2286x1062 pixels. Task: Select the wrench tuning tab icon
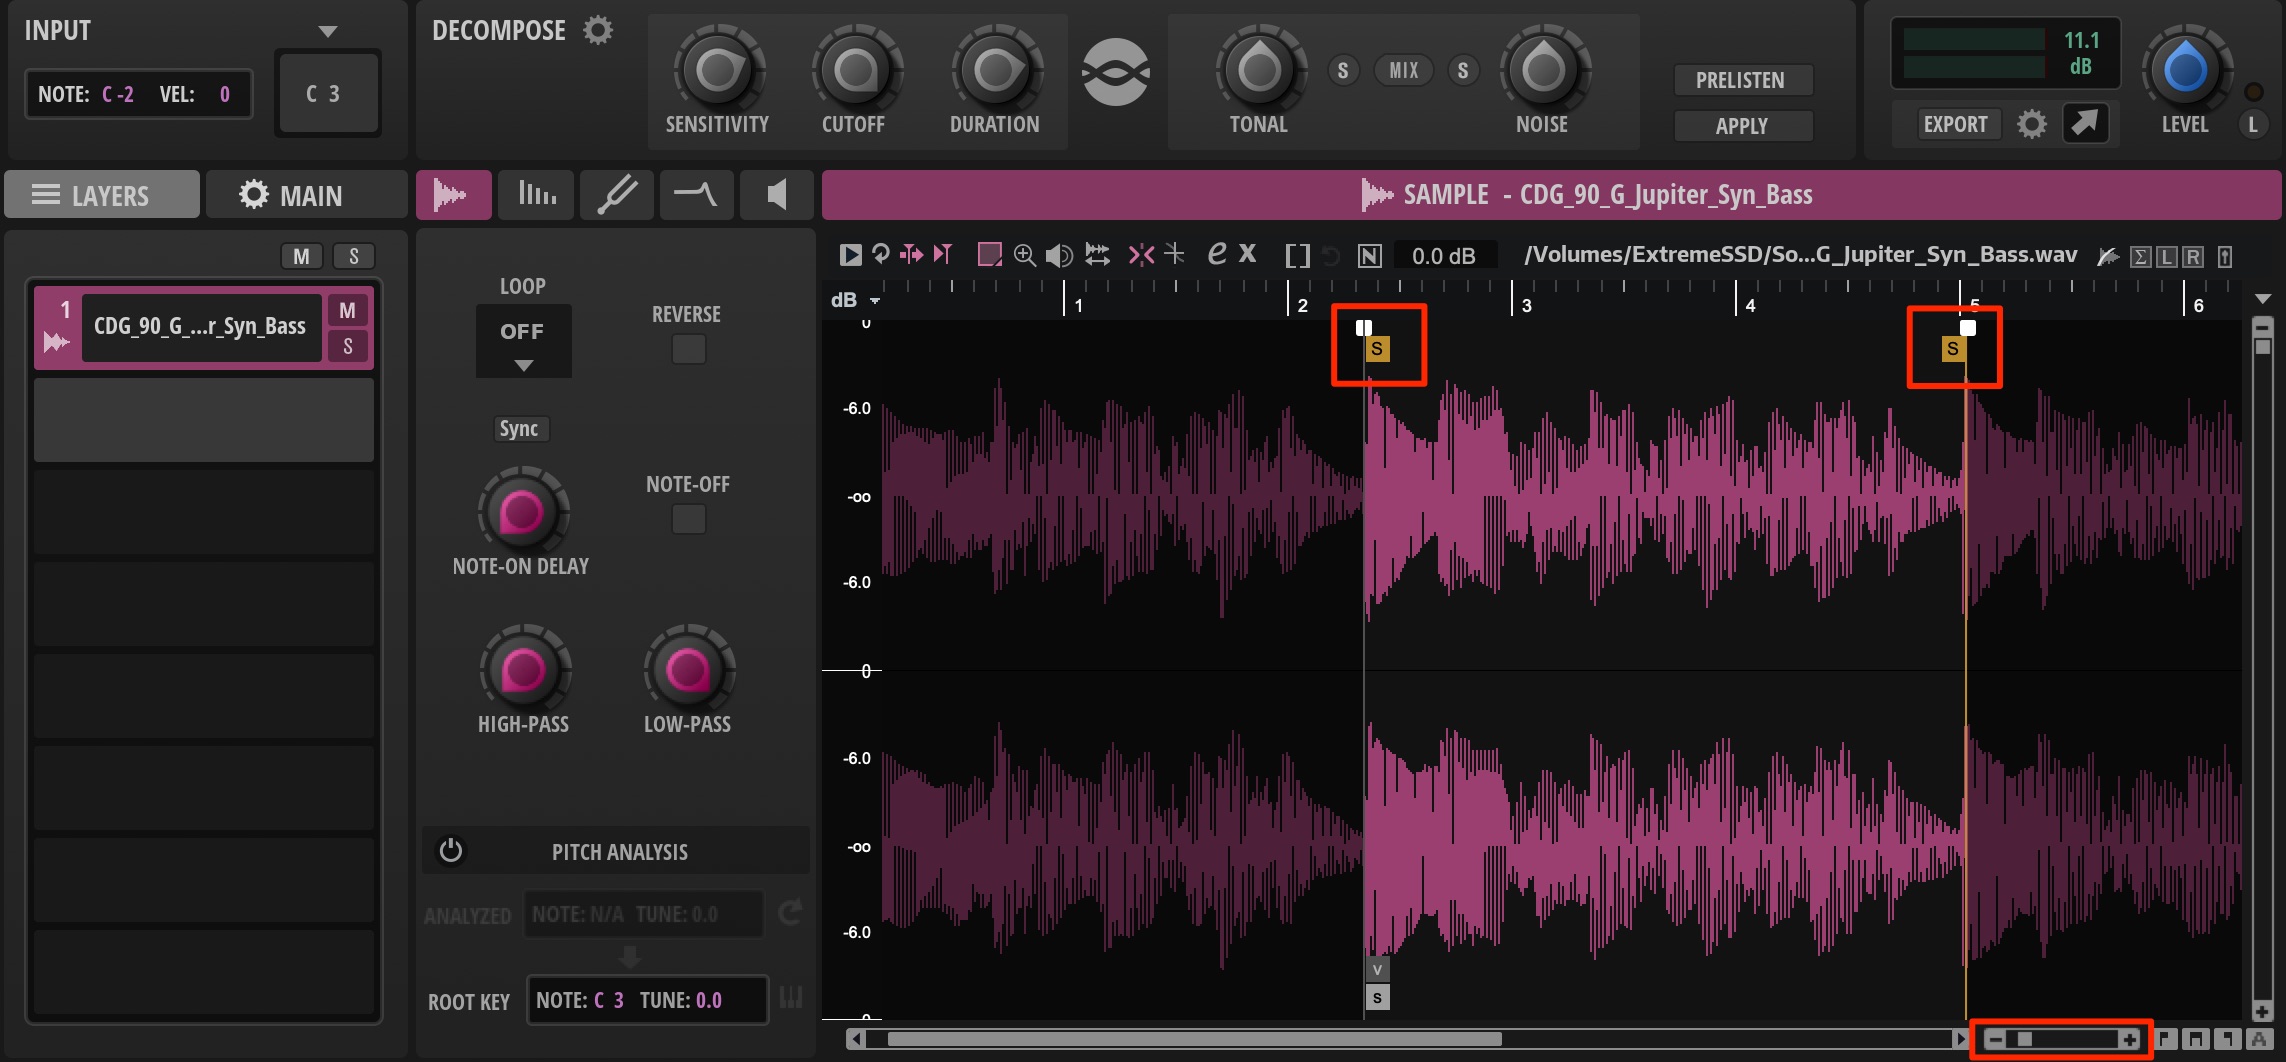[616, 194]
